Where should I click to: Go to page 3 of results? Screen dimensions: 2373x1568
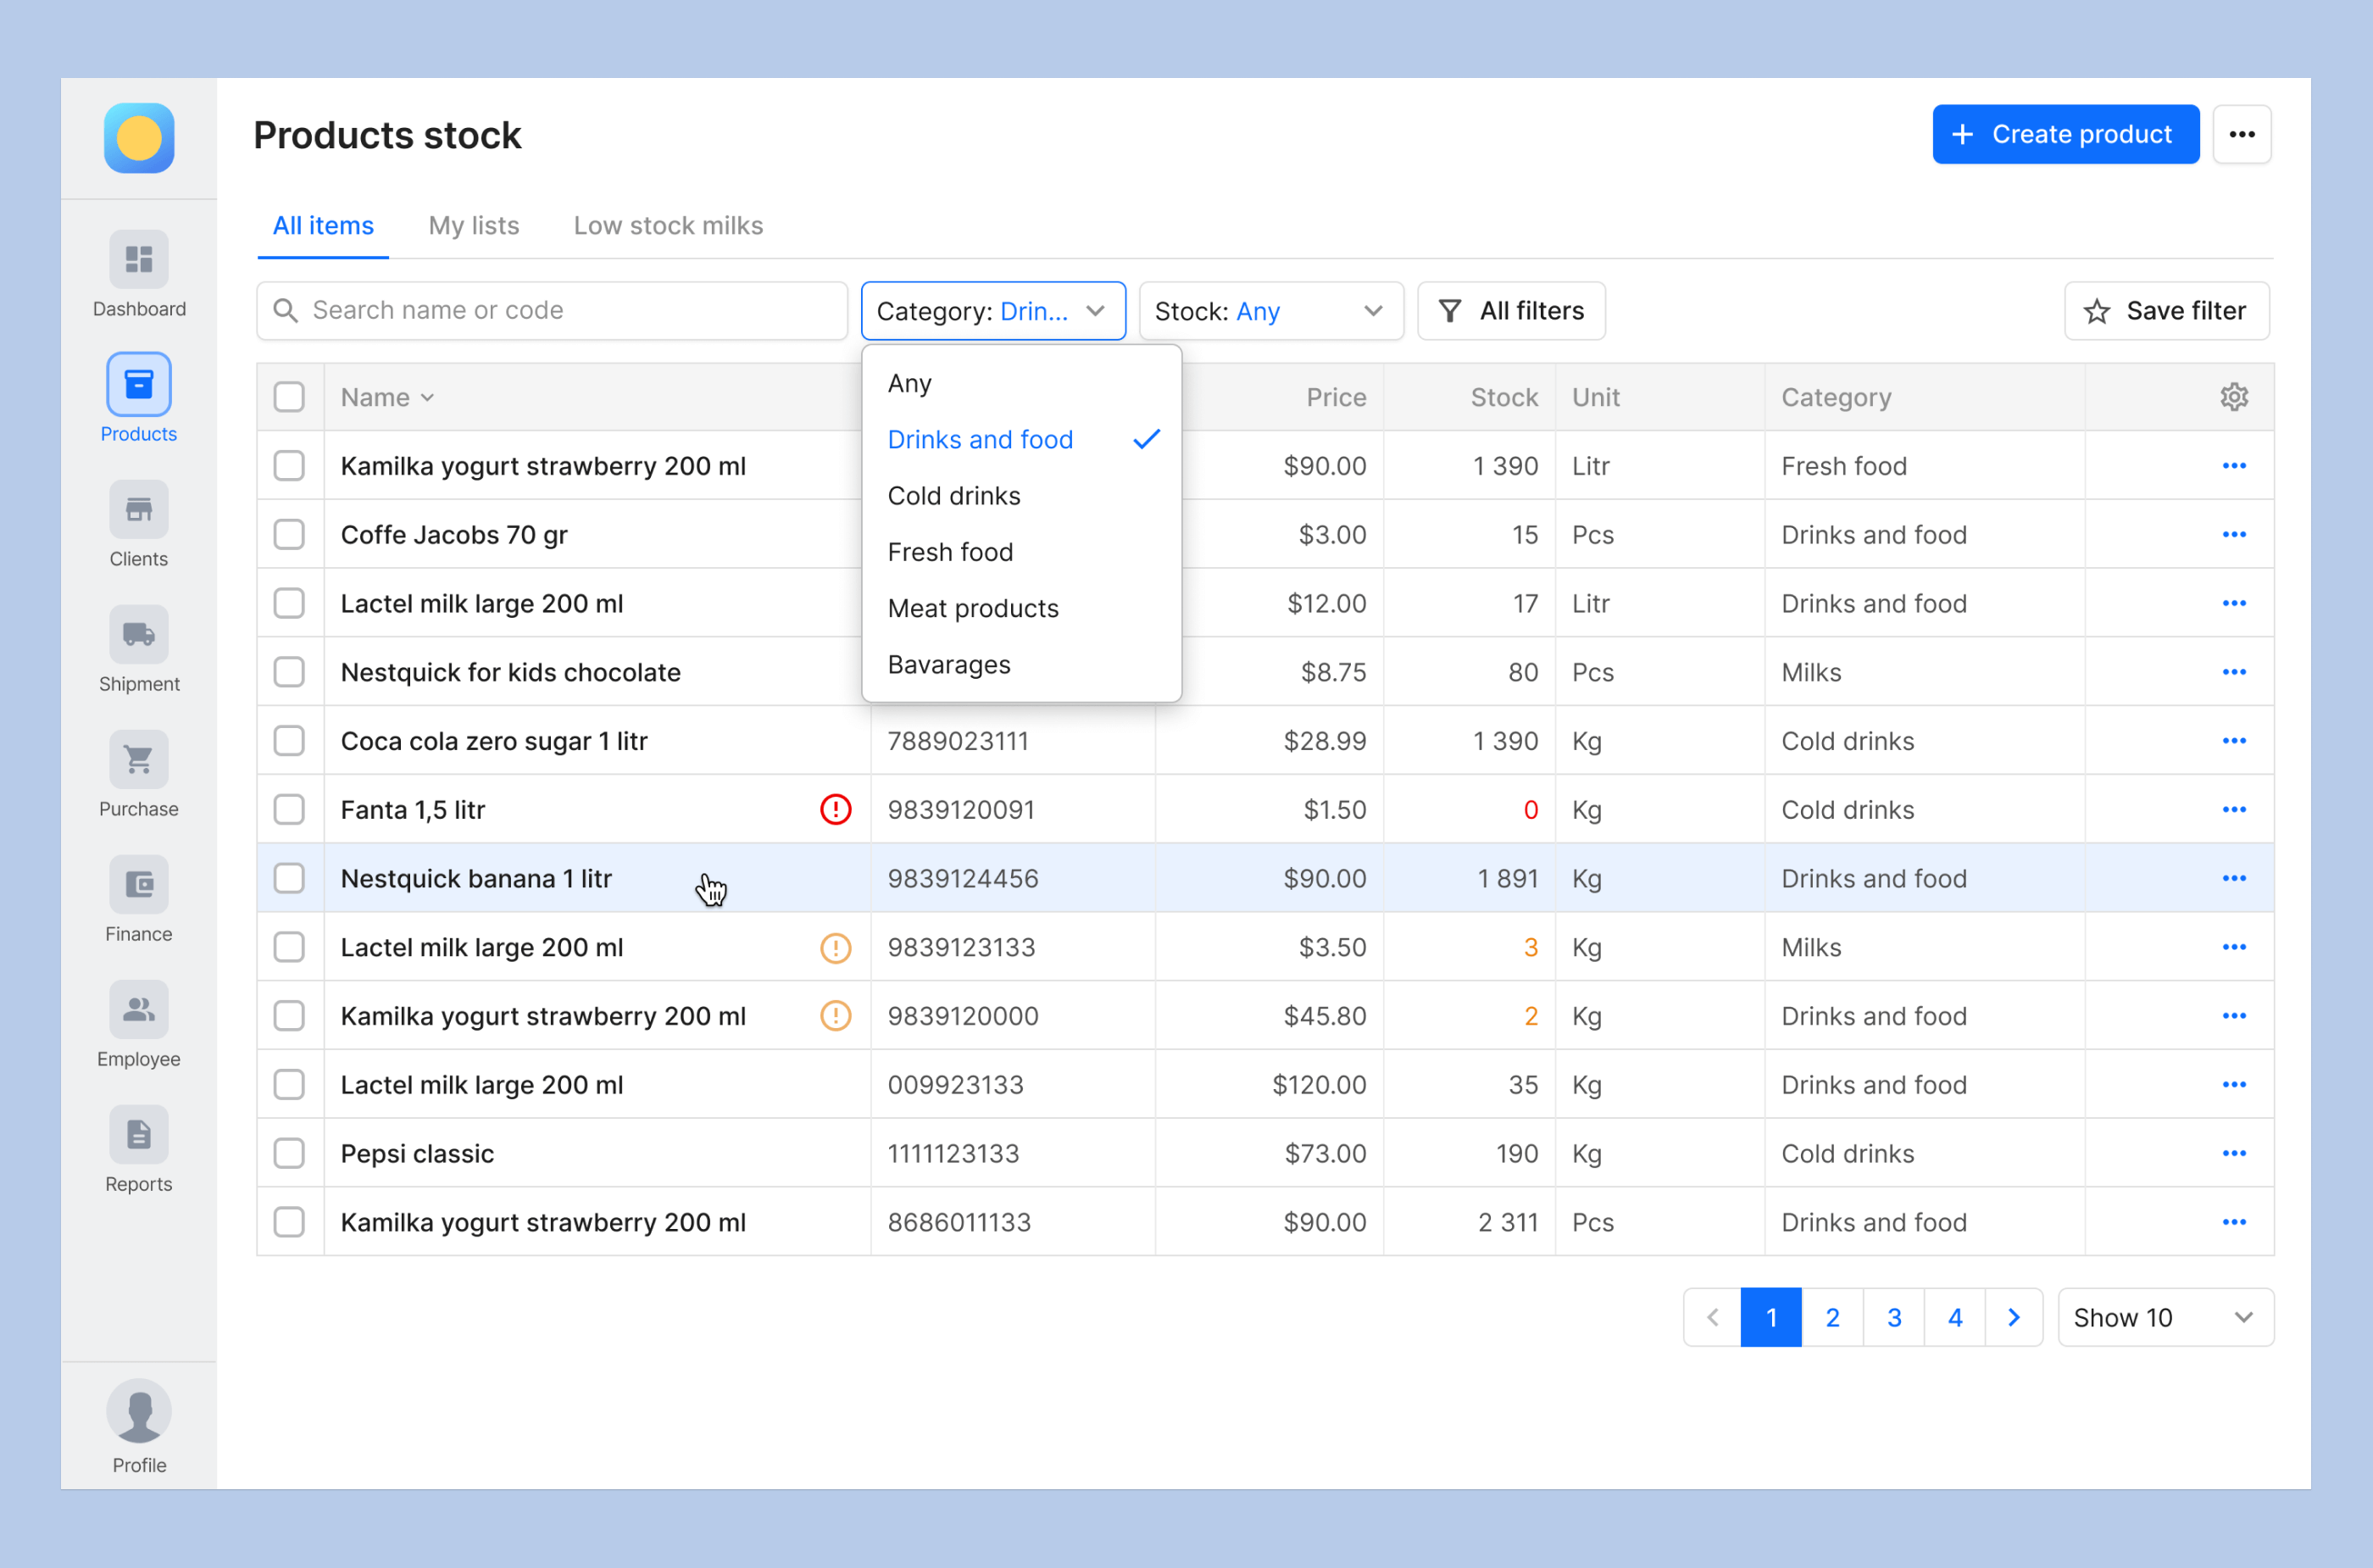[x=1893, y=1317]
